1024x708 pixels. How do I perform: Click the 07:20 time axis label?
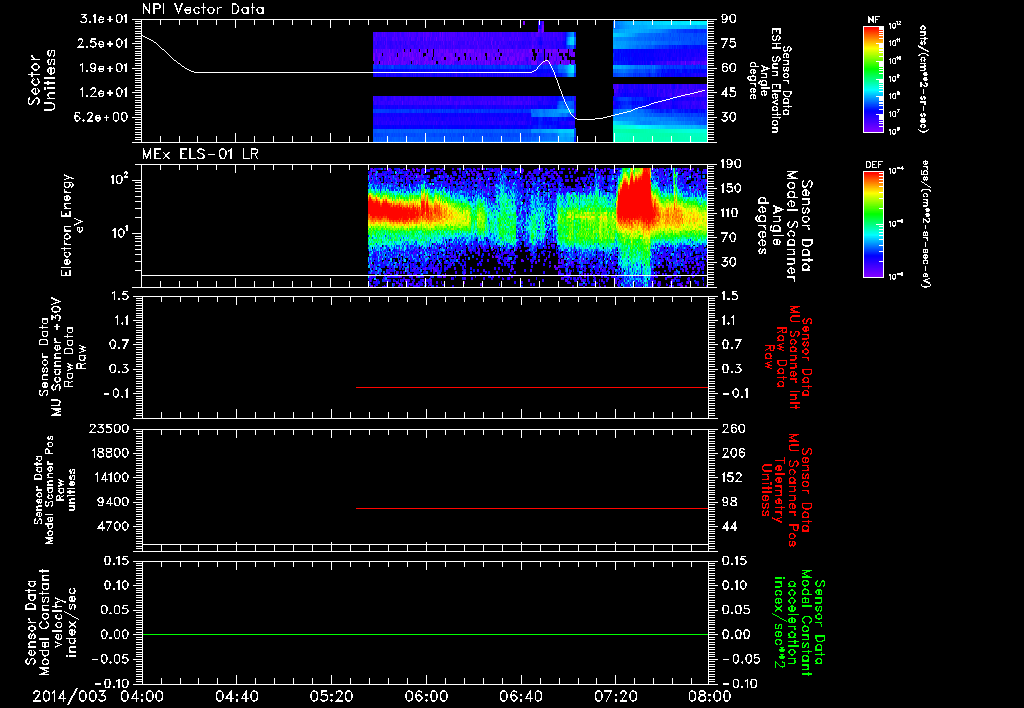[x=615, y=696]
